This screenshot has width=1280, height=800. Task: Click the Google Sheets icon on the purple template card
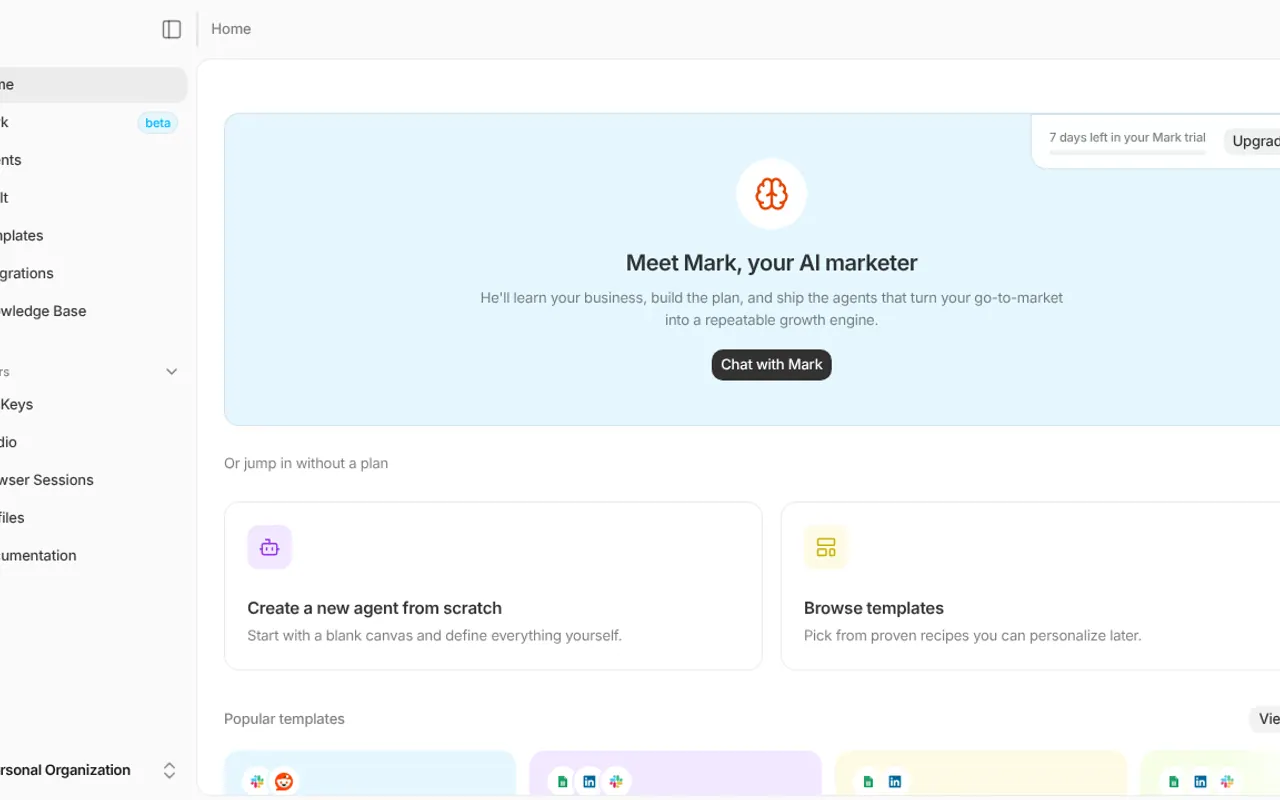coord(563,782)
